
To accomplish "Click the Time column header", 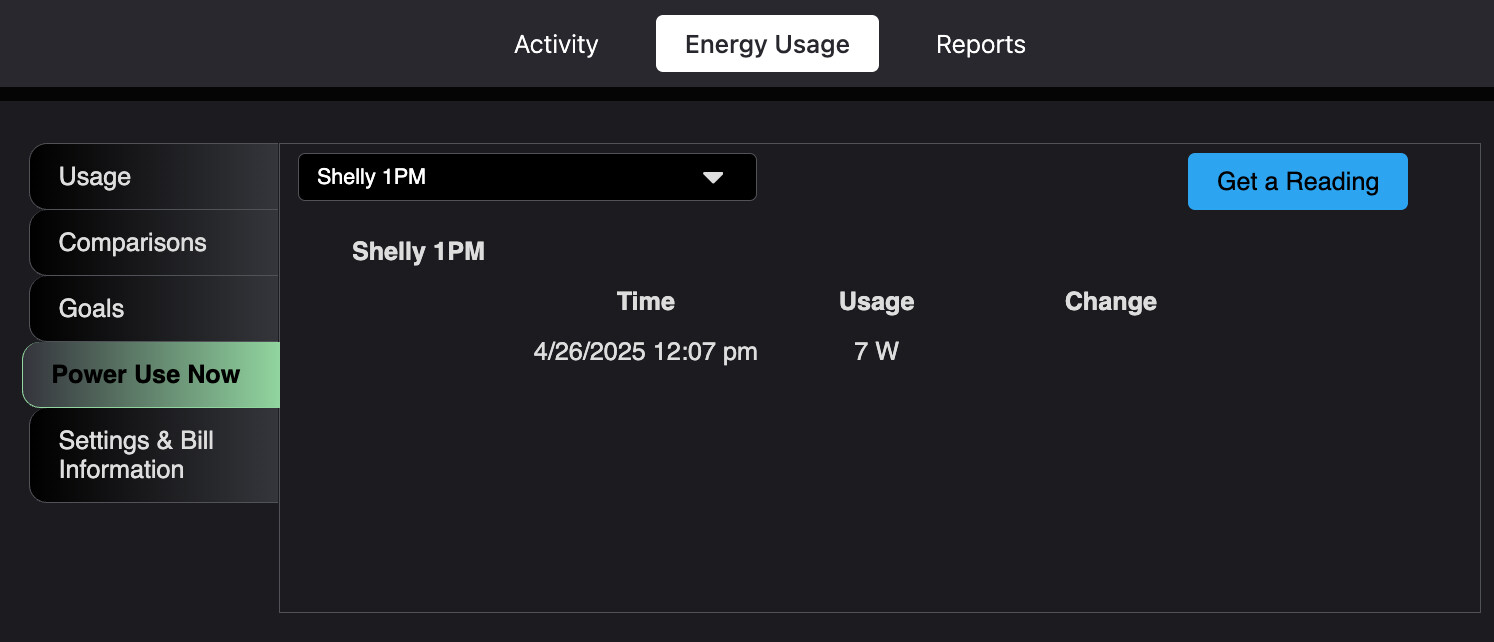I will [646, 302].
